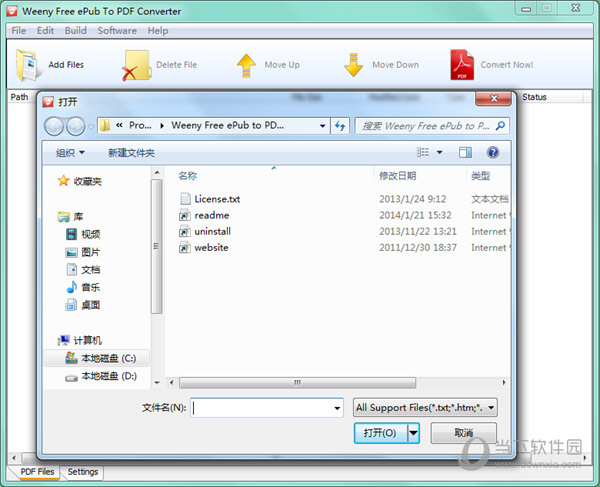
Task: Click the 取消 cancel button
Action: click(464, 433)
